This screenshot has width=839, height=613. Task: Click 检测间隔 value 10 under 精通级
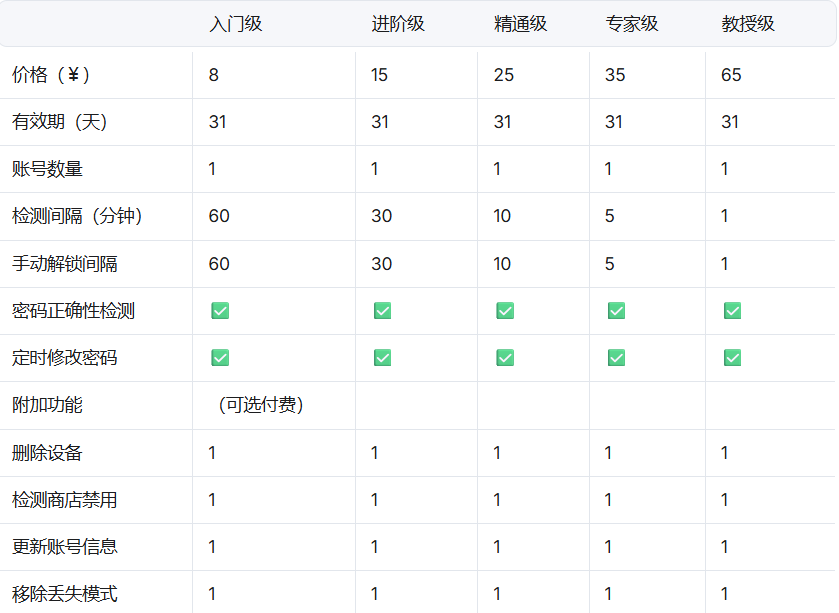coord(502,216)
